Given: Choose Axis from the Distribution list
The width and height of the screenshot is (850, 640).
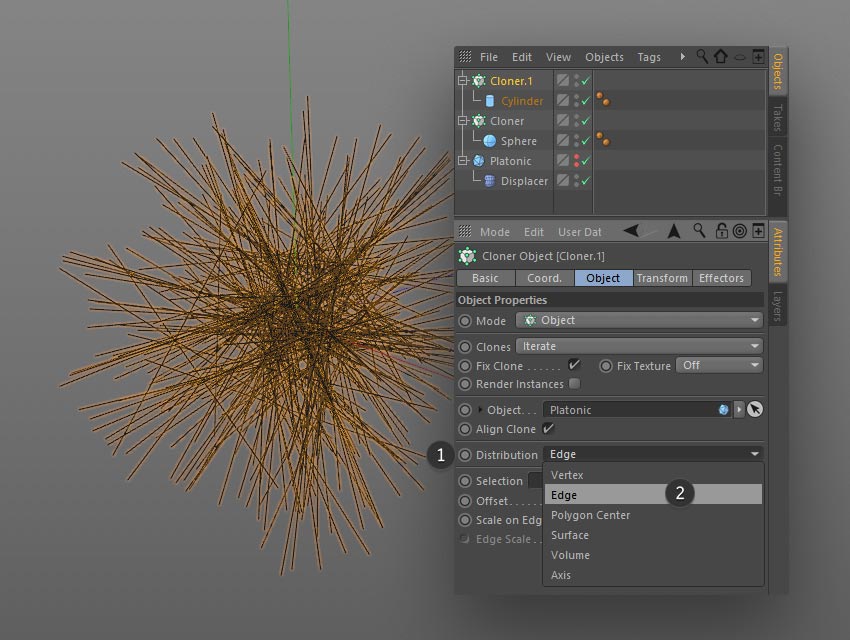Looking at the screenshot, I should 653,575.
